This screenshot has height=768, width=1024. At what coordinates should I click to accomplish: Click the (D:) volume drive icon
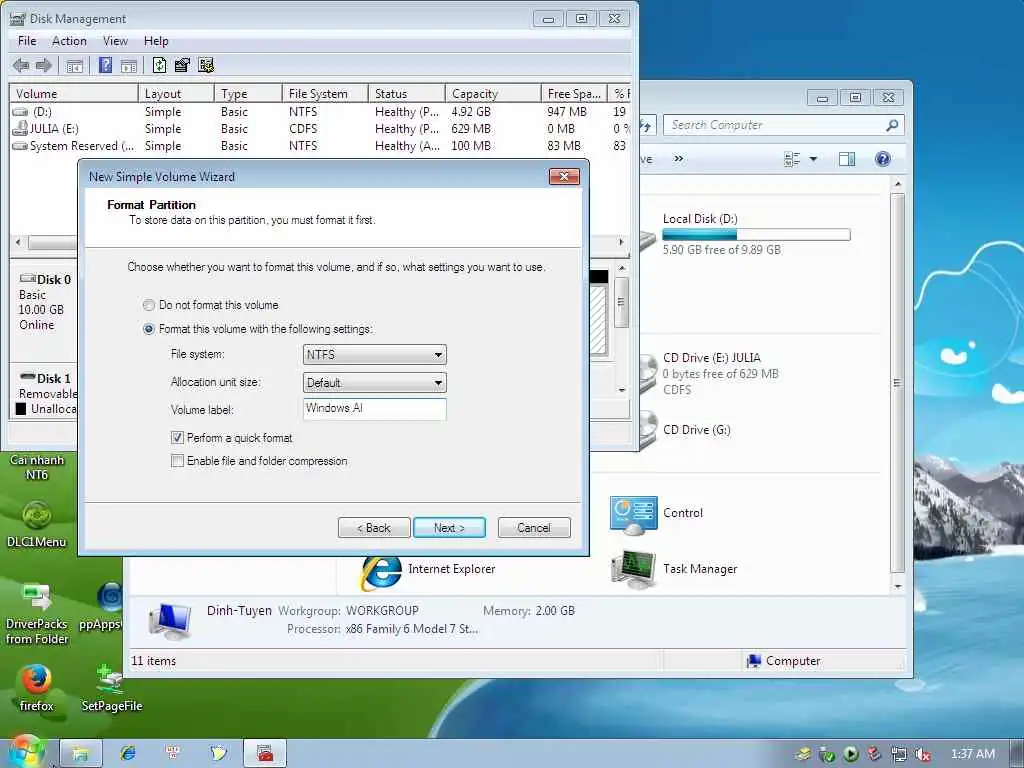[x=21, y=112]
